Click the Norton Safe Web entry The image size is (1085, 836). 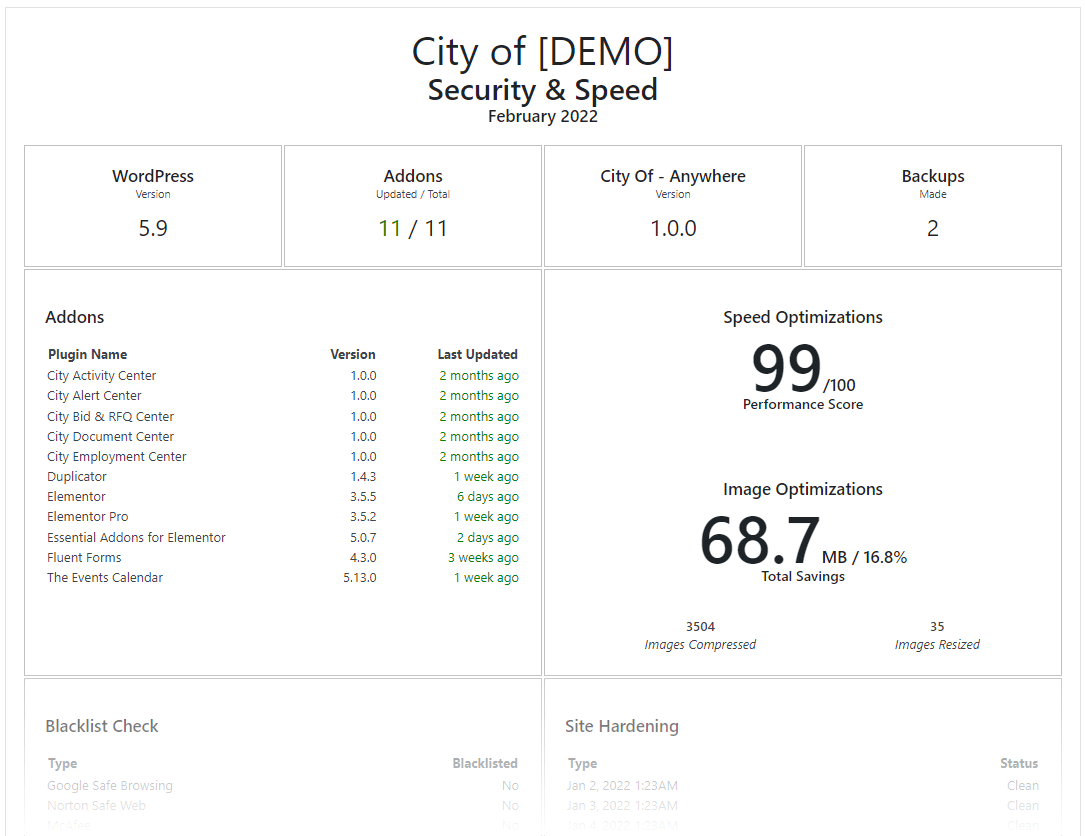click(x=97, y=805)
